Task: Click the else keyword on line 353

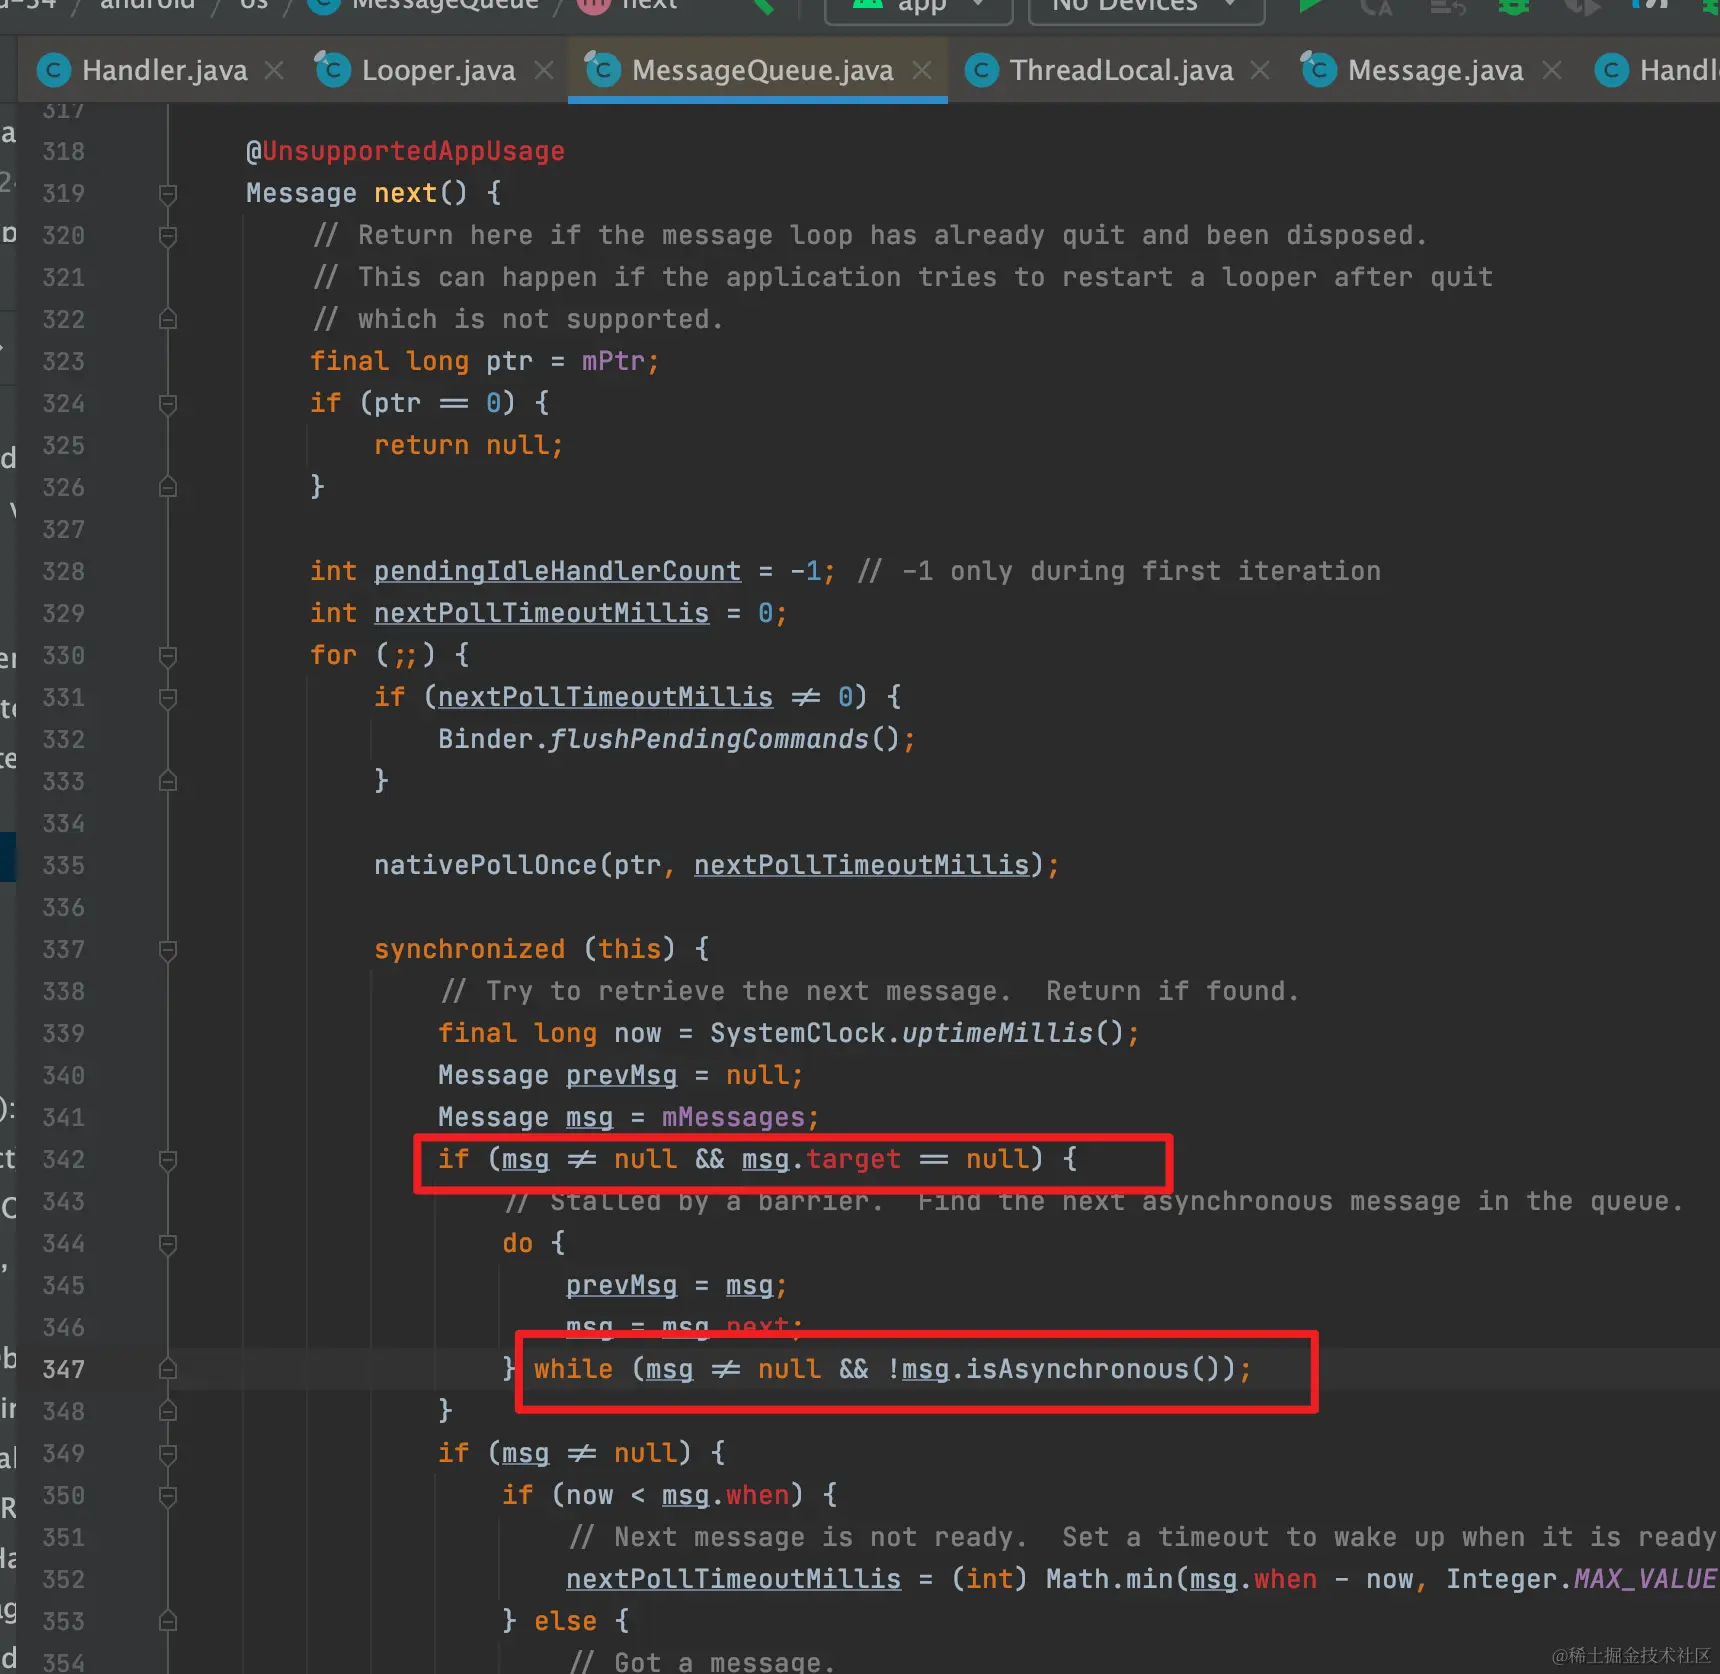Action: pyautogui.click(x=565, y=1621)
